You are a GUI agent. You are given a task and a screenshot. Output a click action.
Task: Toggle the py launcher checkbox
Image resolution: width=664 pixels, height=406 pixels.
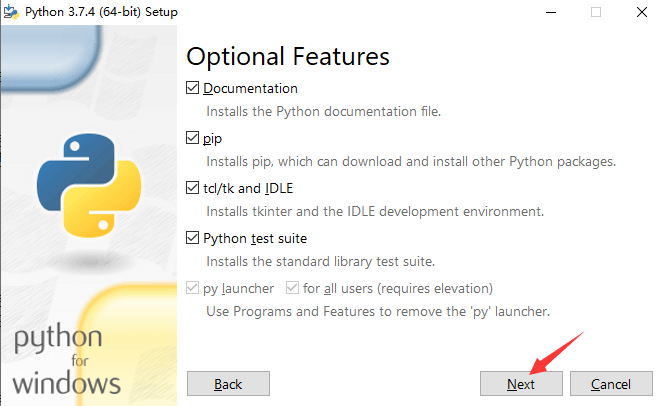[x=193, y=288]
